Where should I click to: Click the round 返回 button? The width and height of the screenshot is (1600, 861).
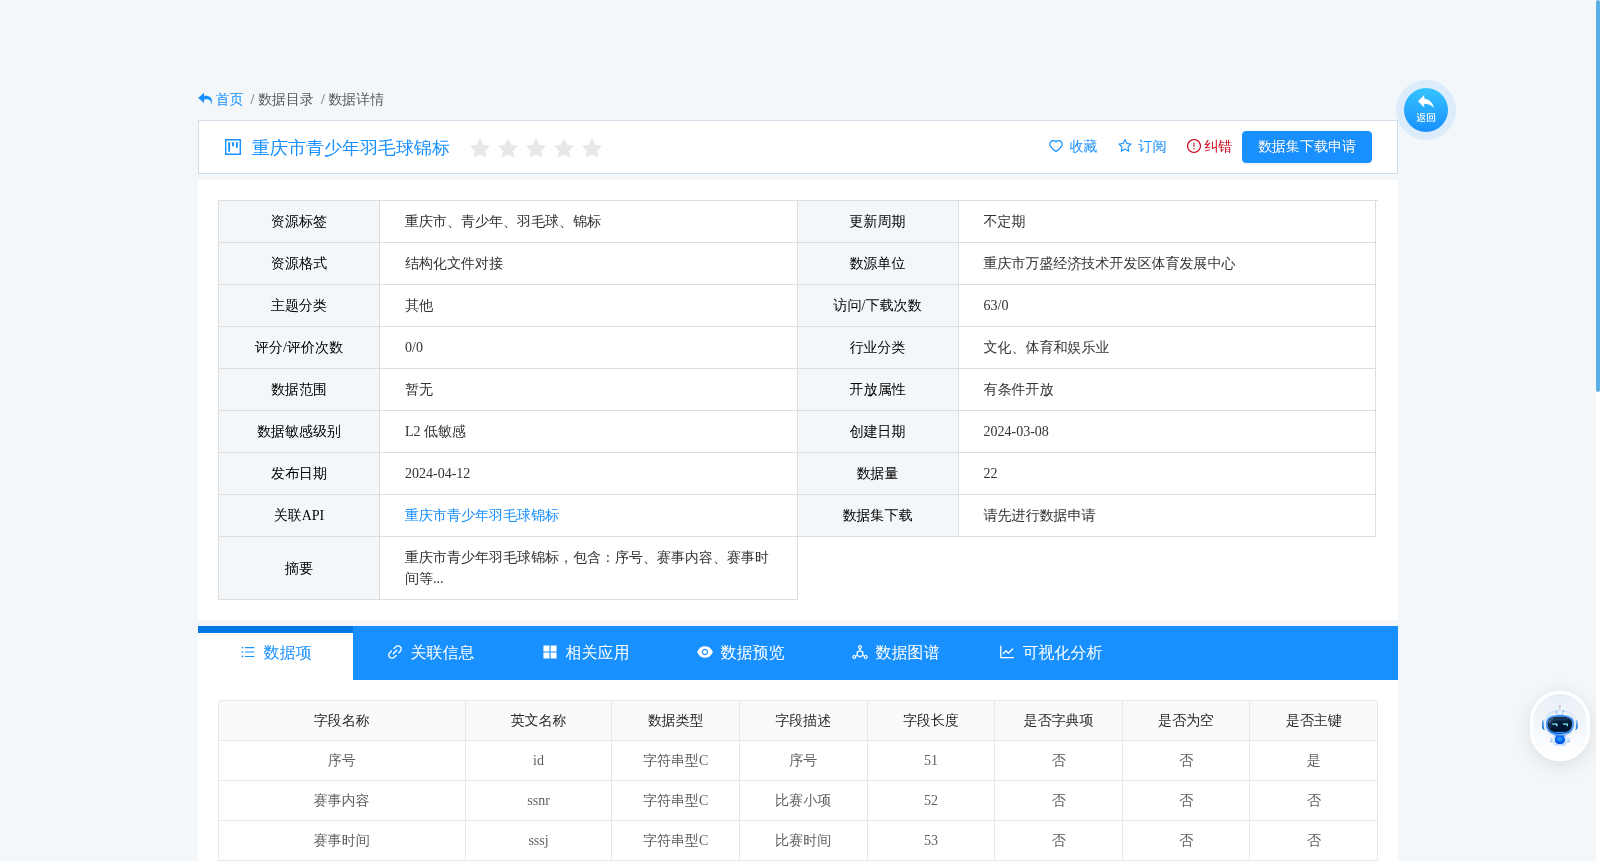[x=1426, y=110]
